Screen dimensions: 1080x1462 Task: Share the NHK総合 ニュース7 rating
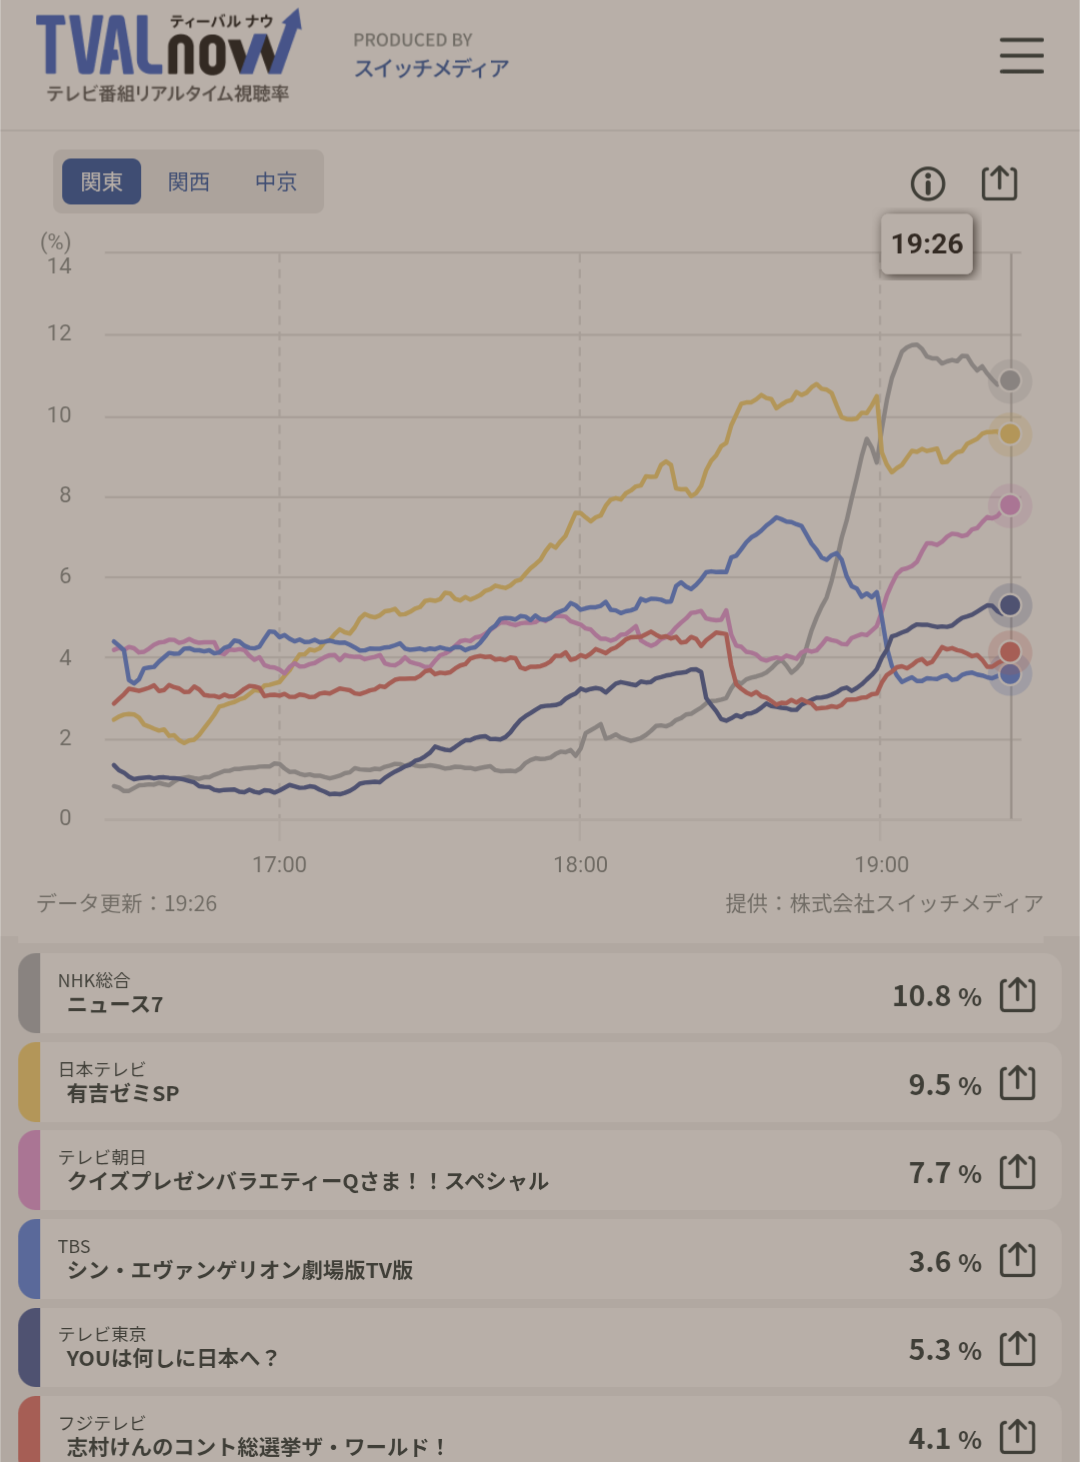tap(1017, 995)
